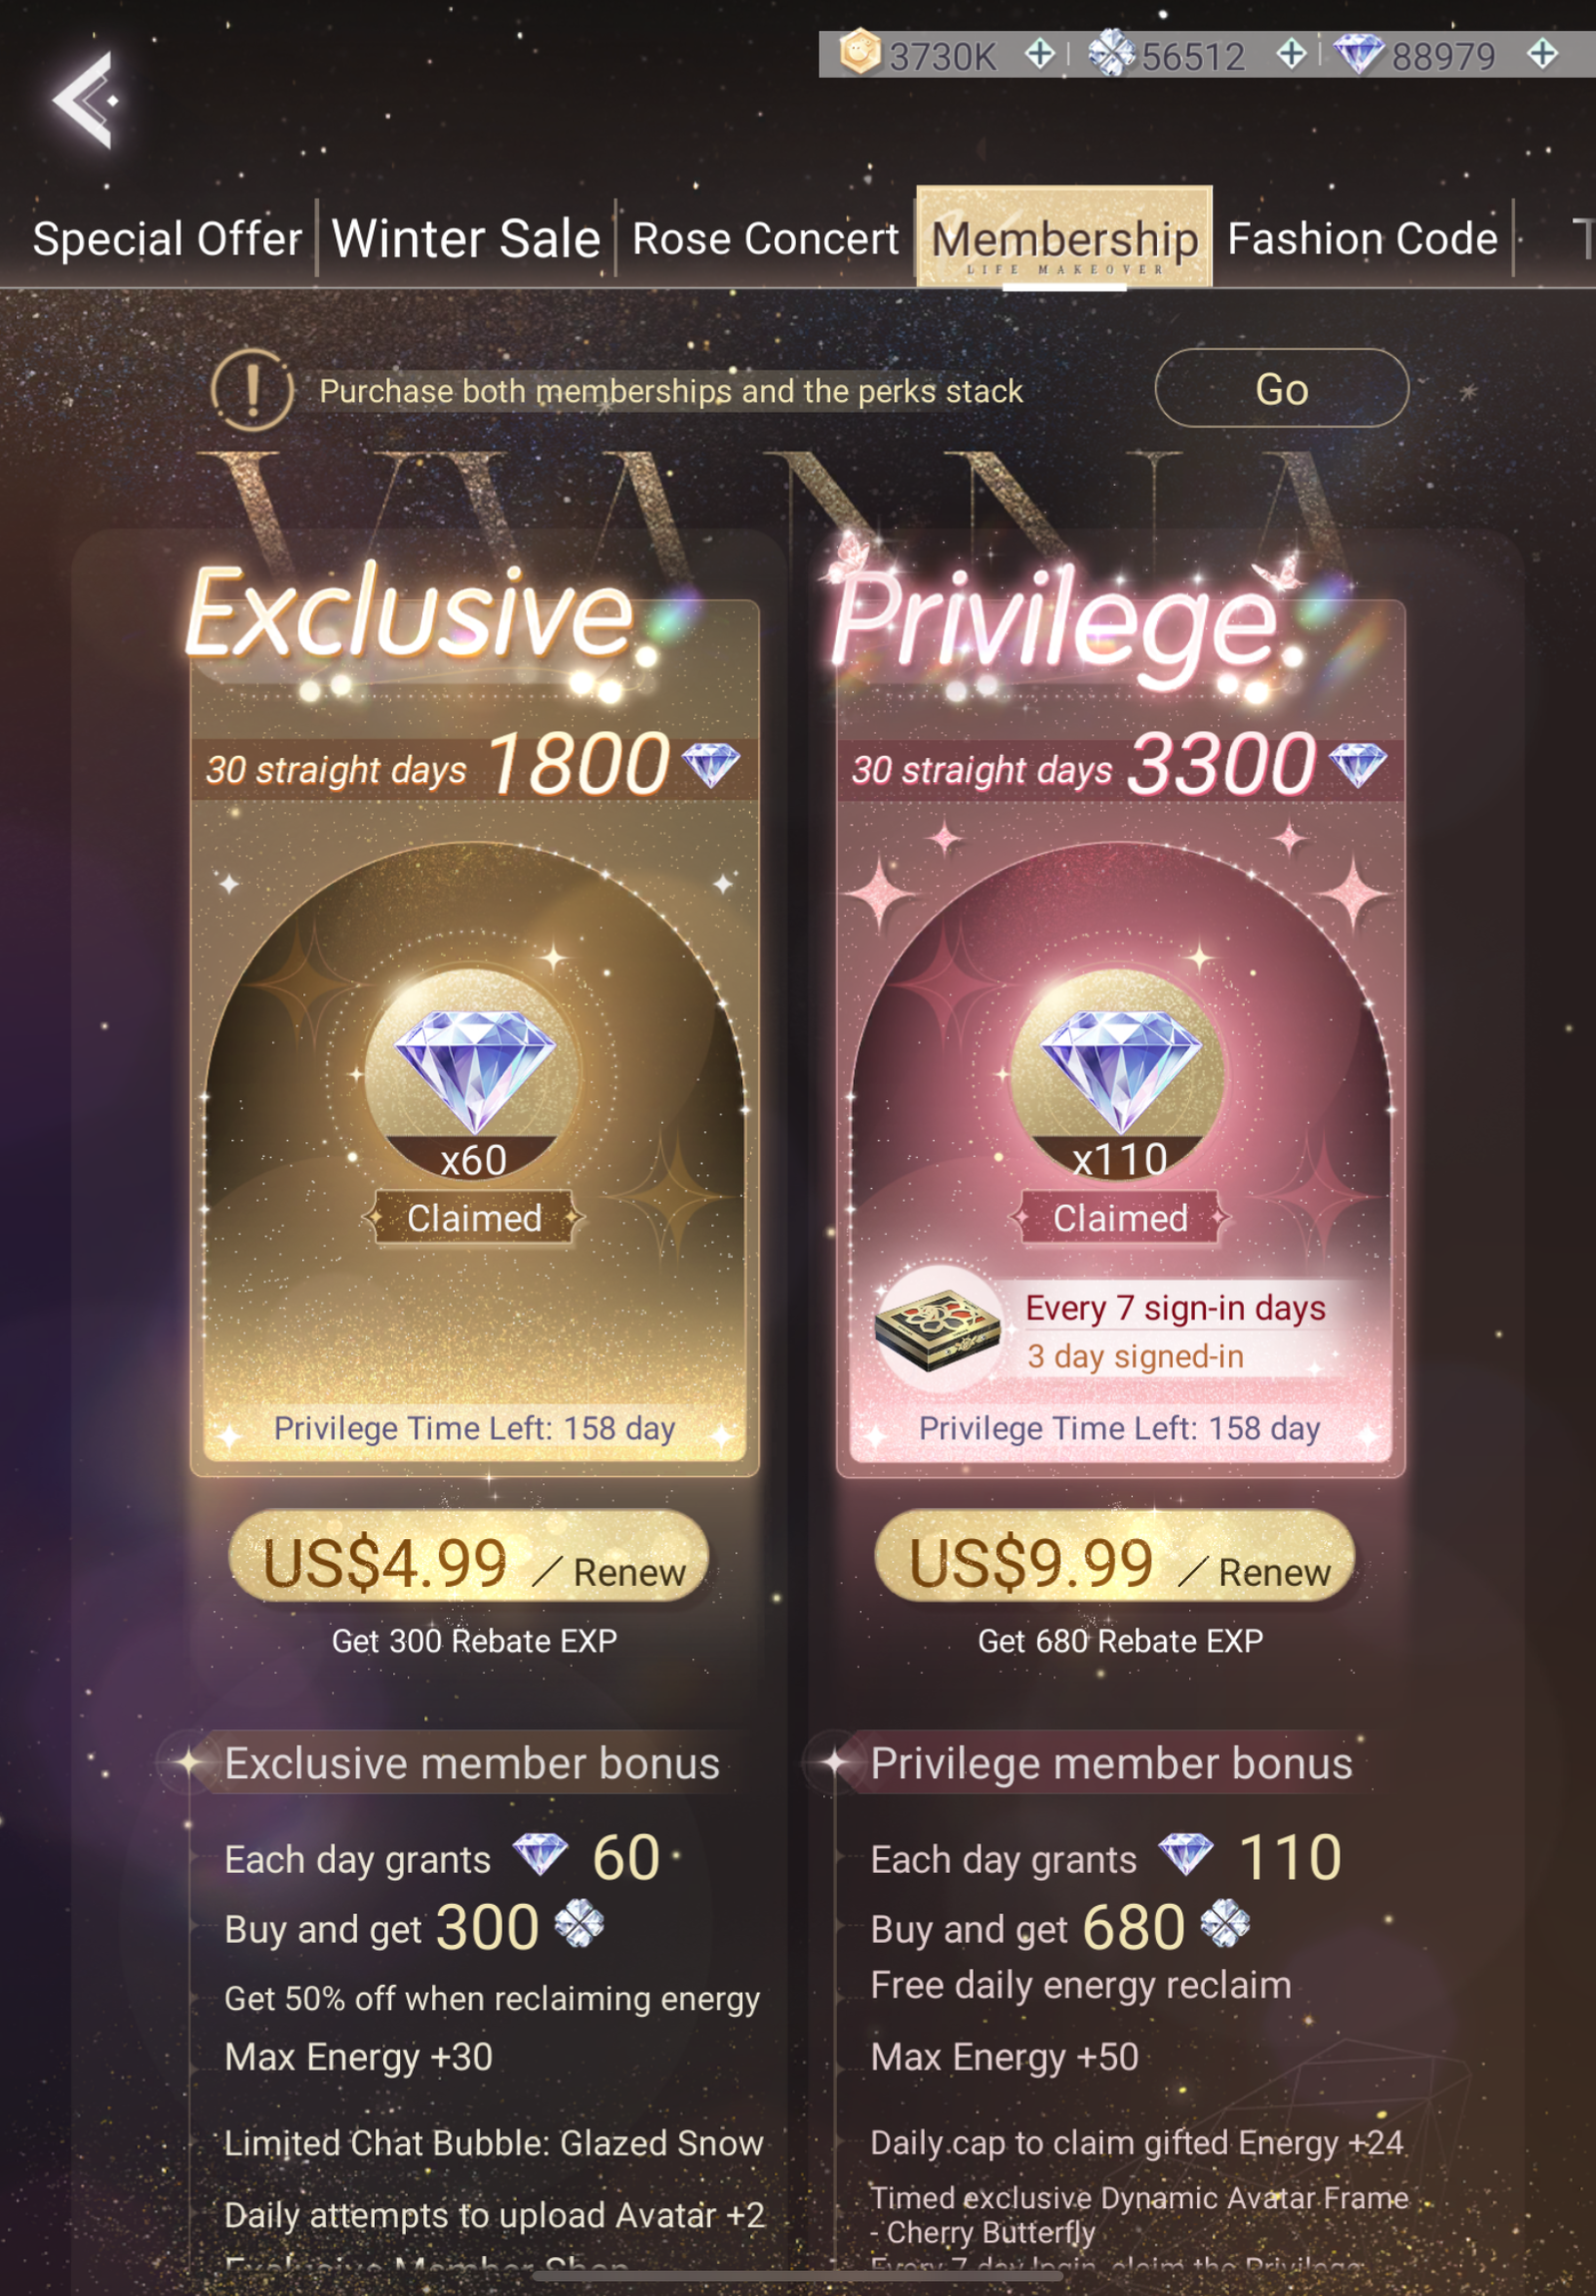Add diamonds via plus icon beside 88979

point(1542,54)
